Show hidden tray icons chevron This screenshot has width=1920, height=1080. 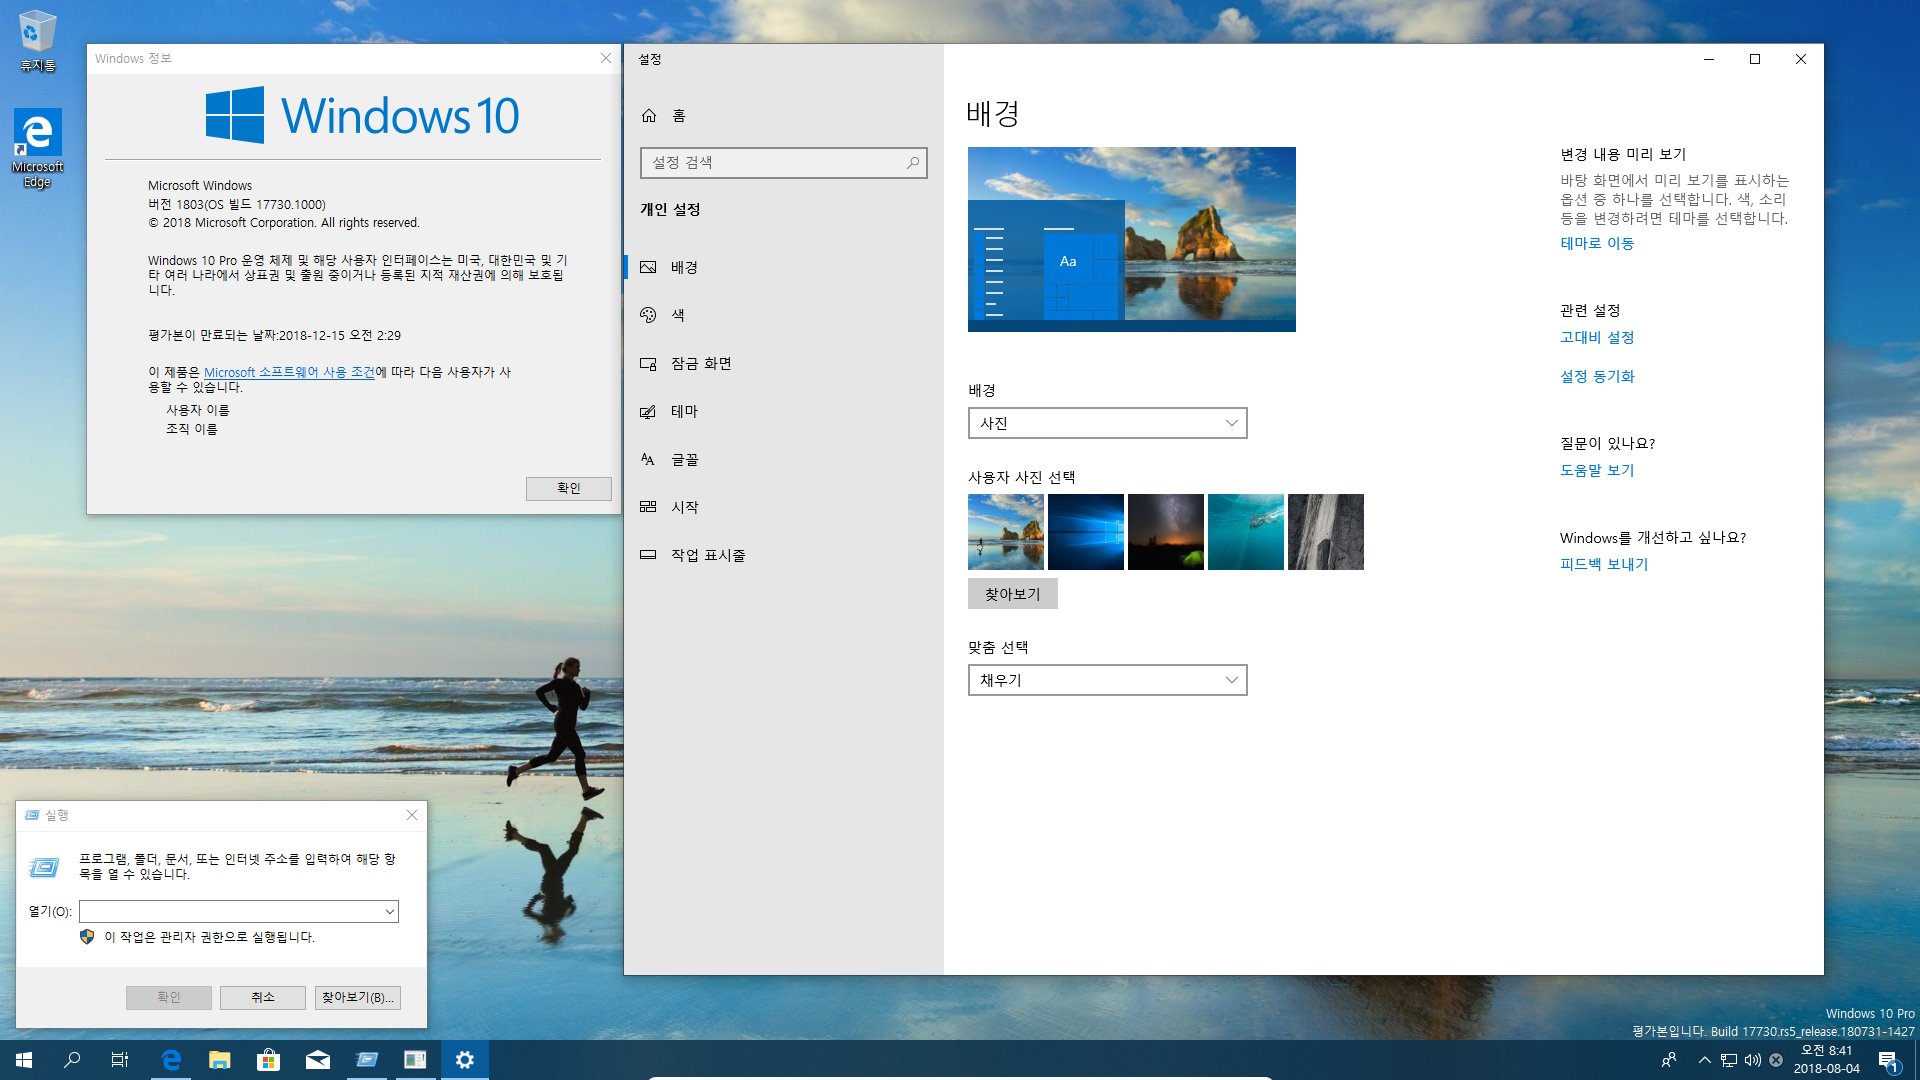(1704, 1060)
